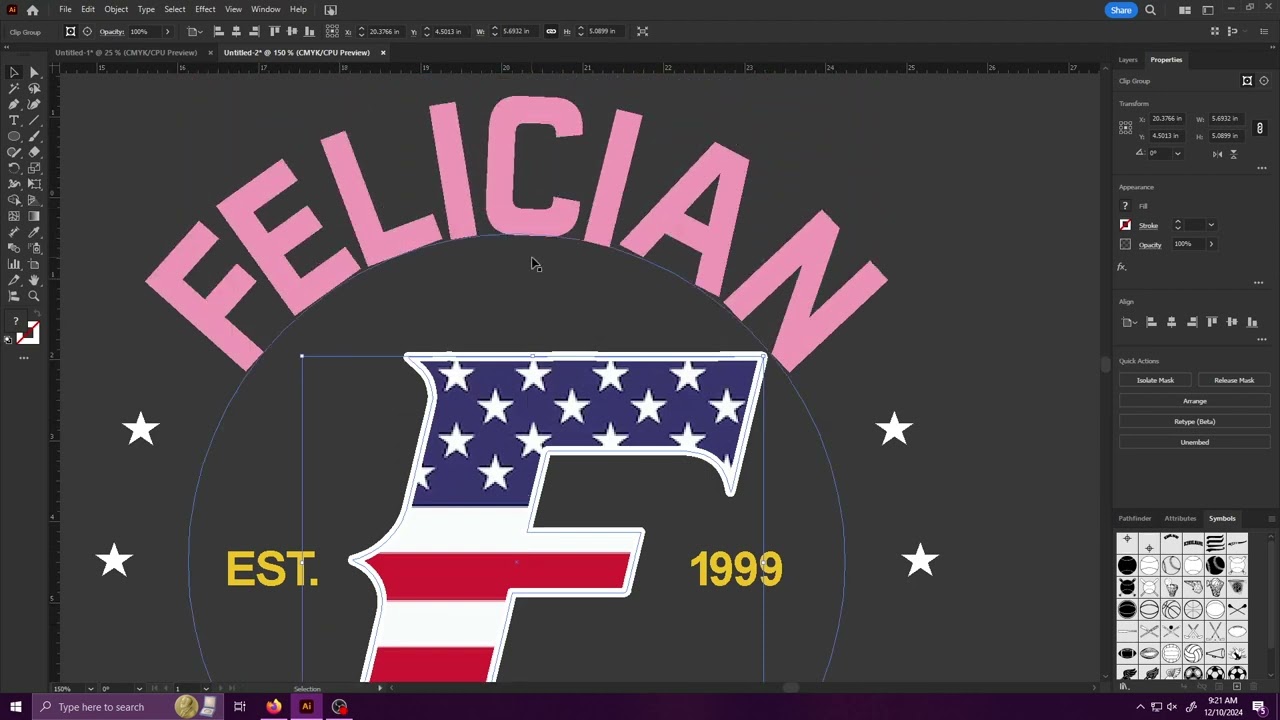Open the Window menu
The height and width of the screenshot is (720, 1280).
(x=265, y=9)
